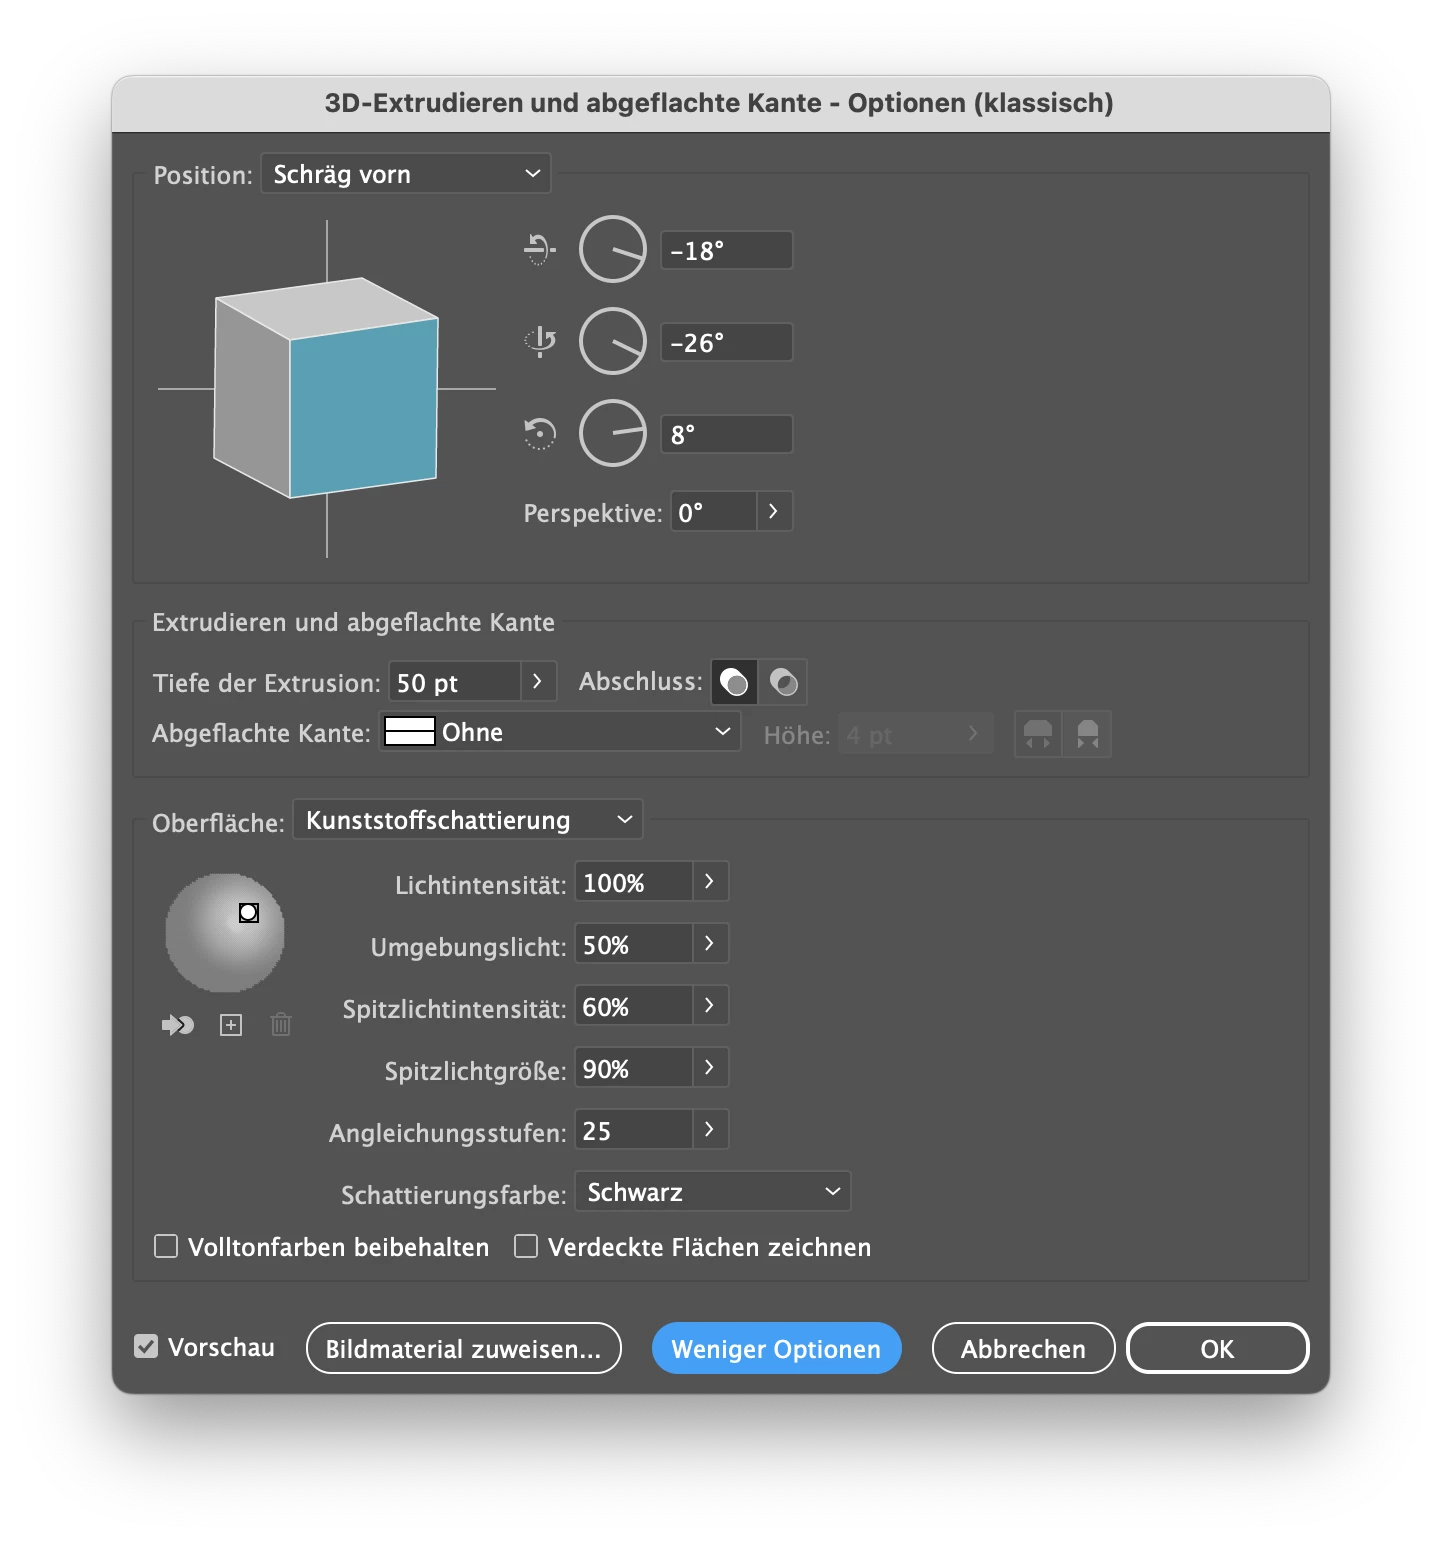Image resolution: width=1442 pixels, height=1542 pixels.
Task: Expand the Tiefe der Extrusion slider arrow
Action: 538,682
